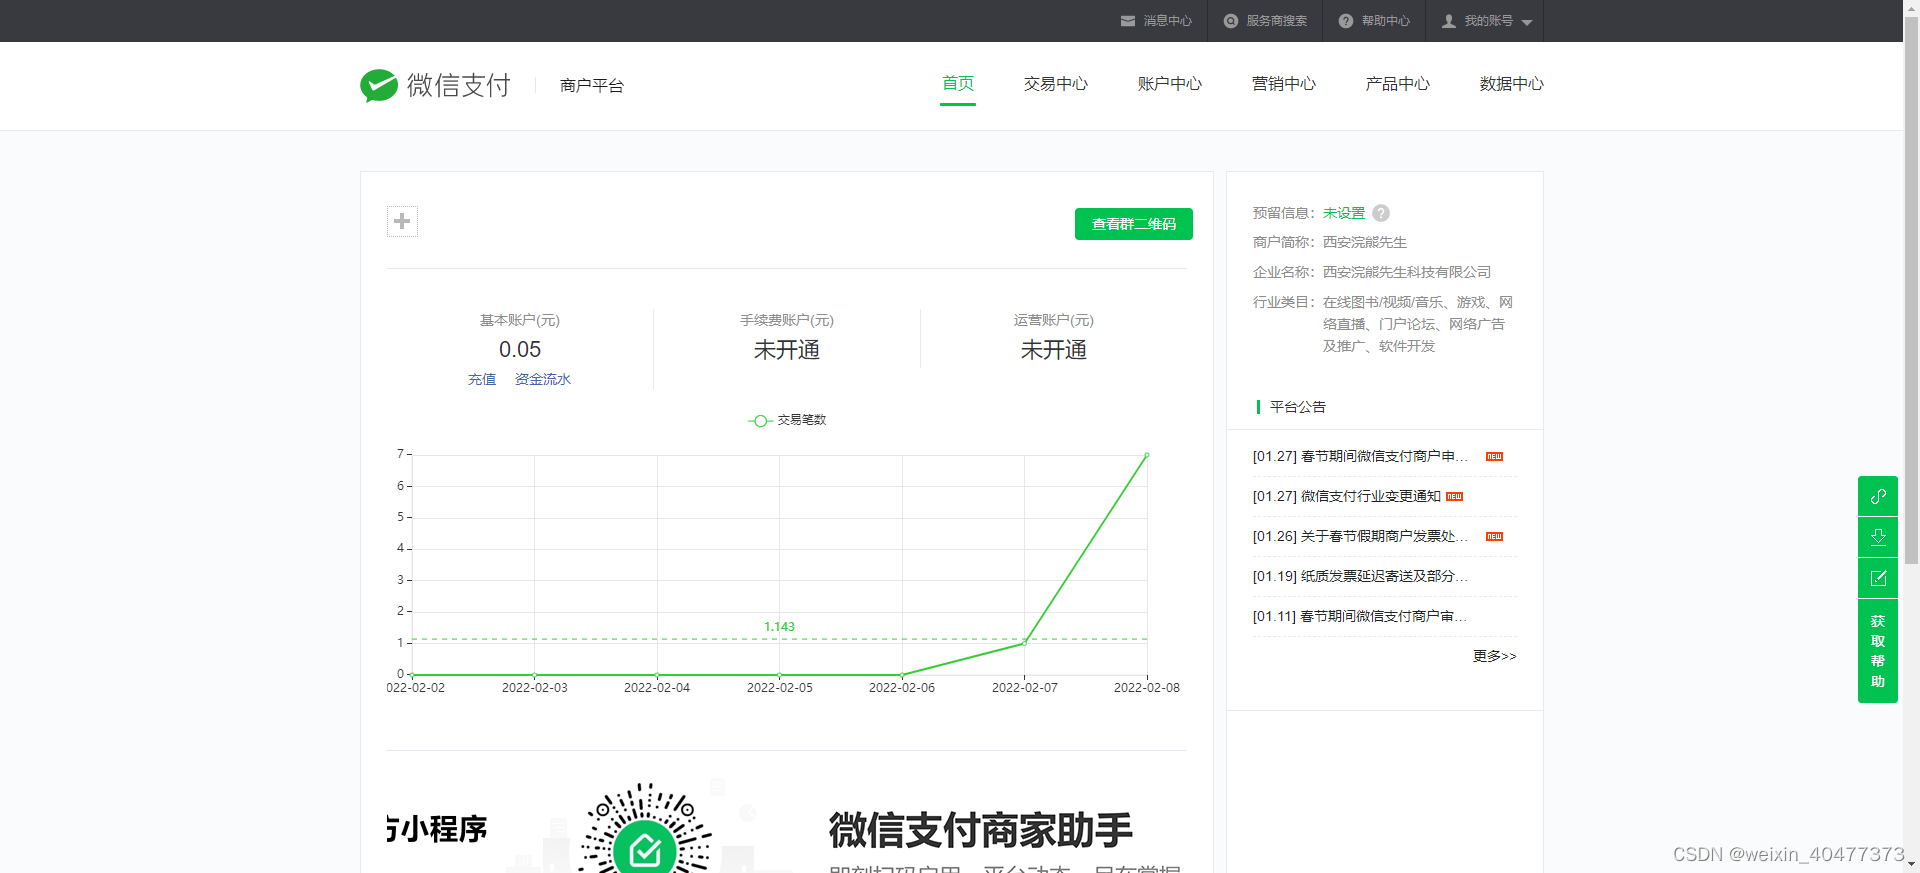Viewport: 1920px width, 873px height.
Task: Click the 平台公告 heading
Action: pos(1298,407)
